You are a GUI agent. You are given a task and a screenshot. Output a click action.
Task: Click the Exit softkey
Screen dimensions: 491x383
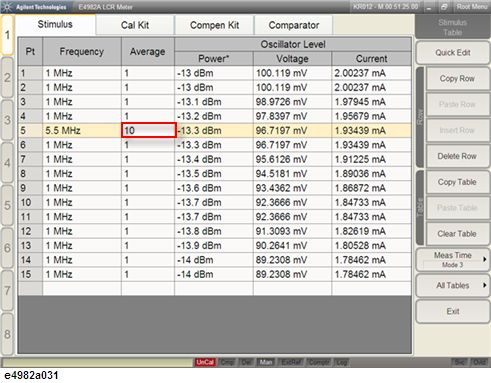coord(453,311)
